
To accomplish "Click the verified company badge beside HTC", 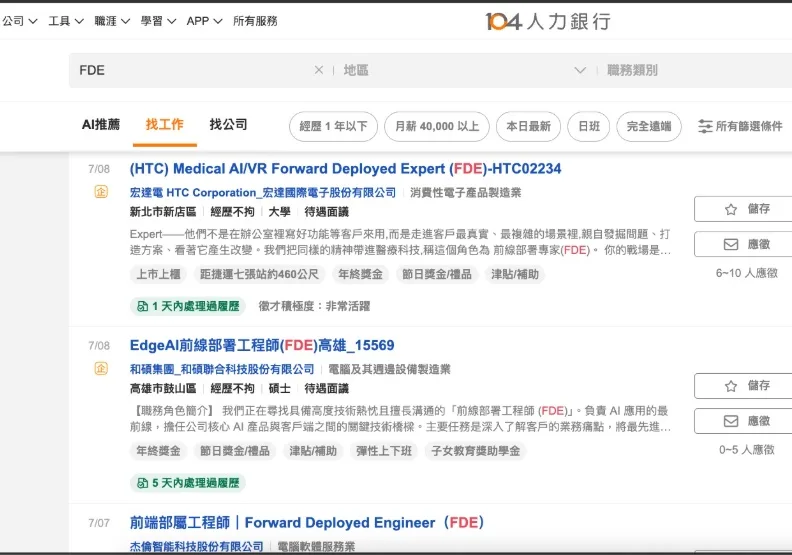I will coord(101,192).
